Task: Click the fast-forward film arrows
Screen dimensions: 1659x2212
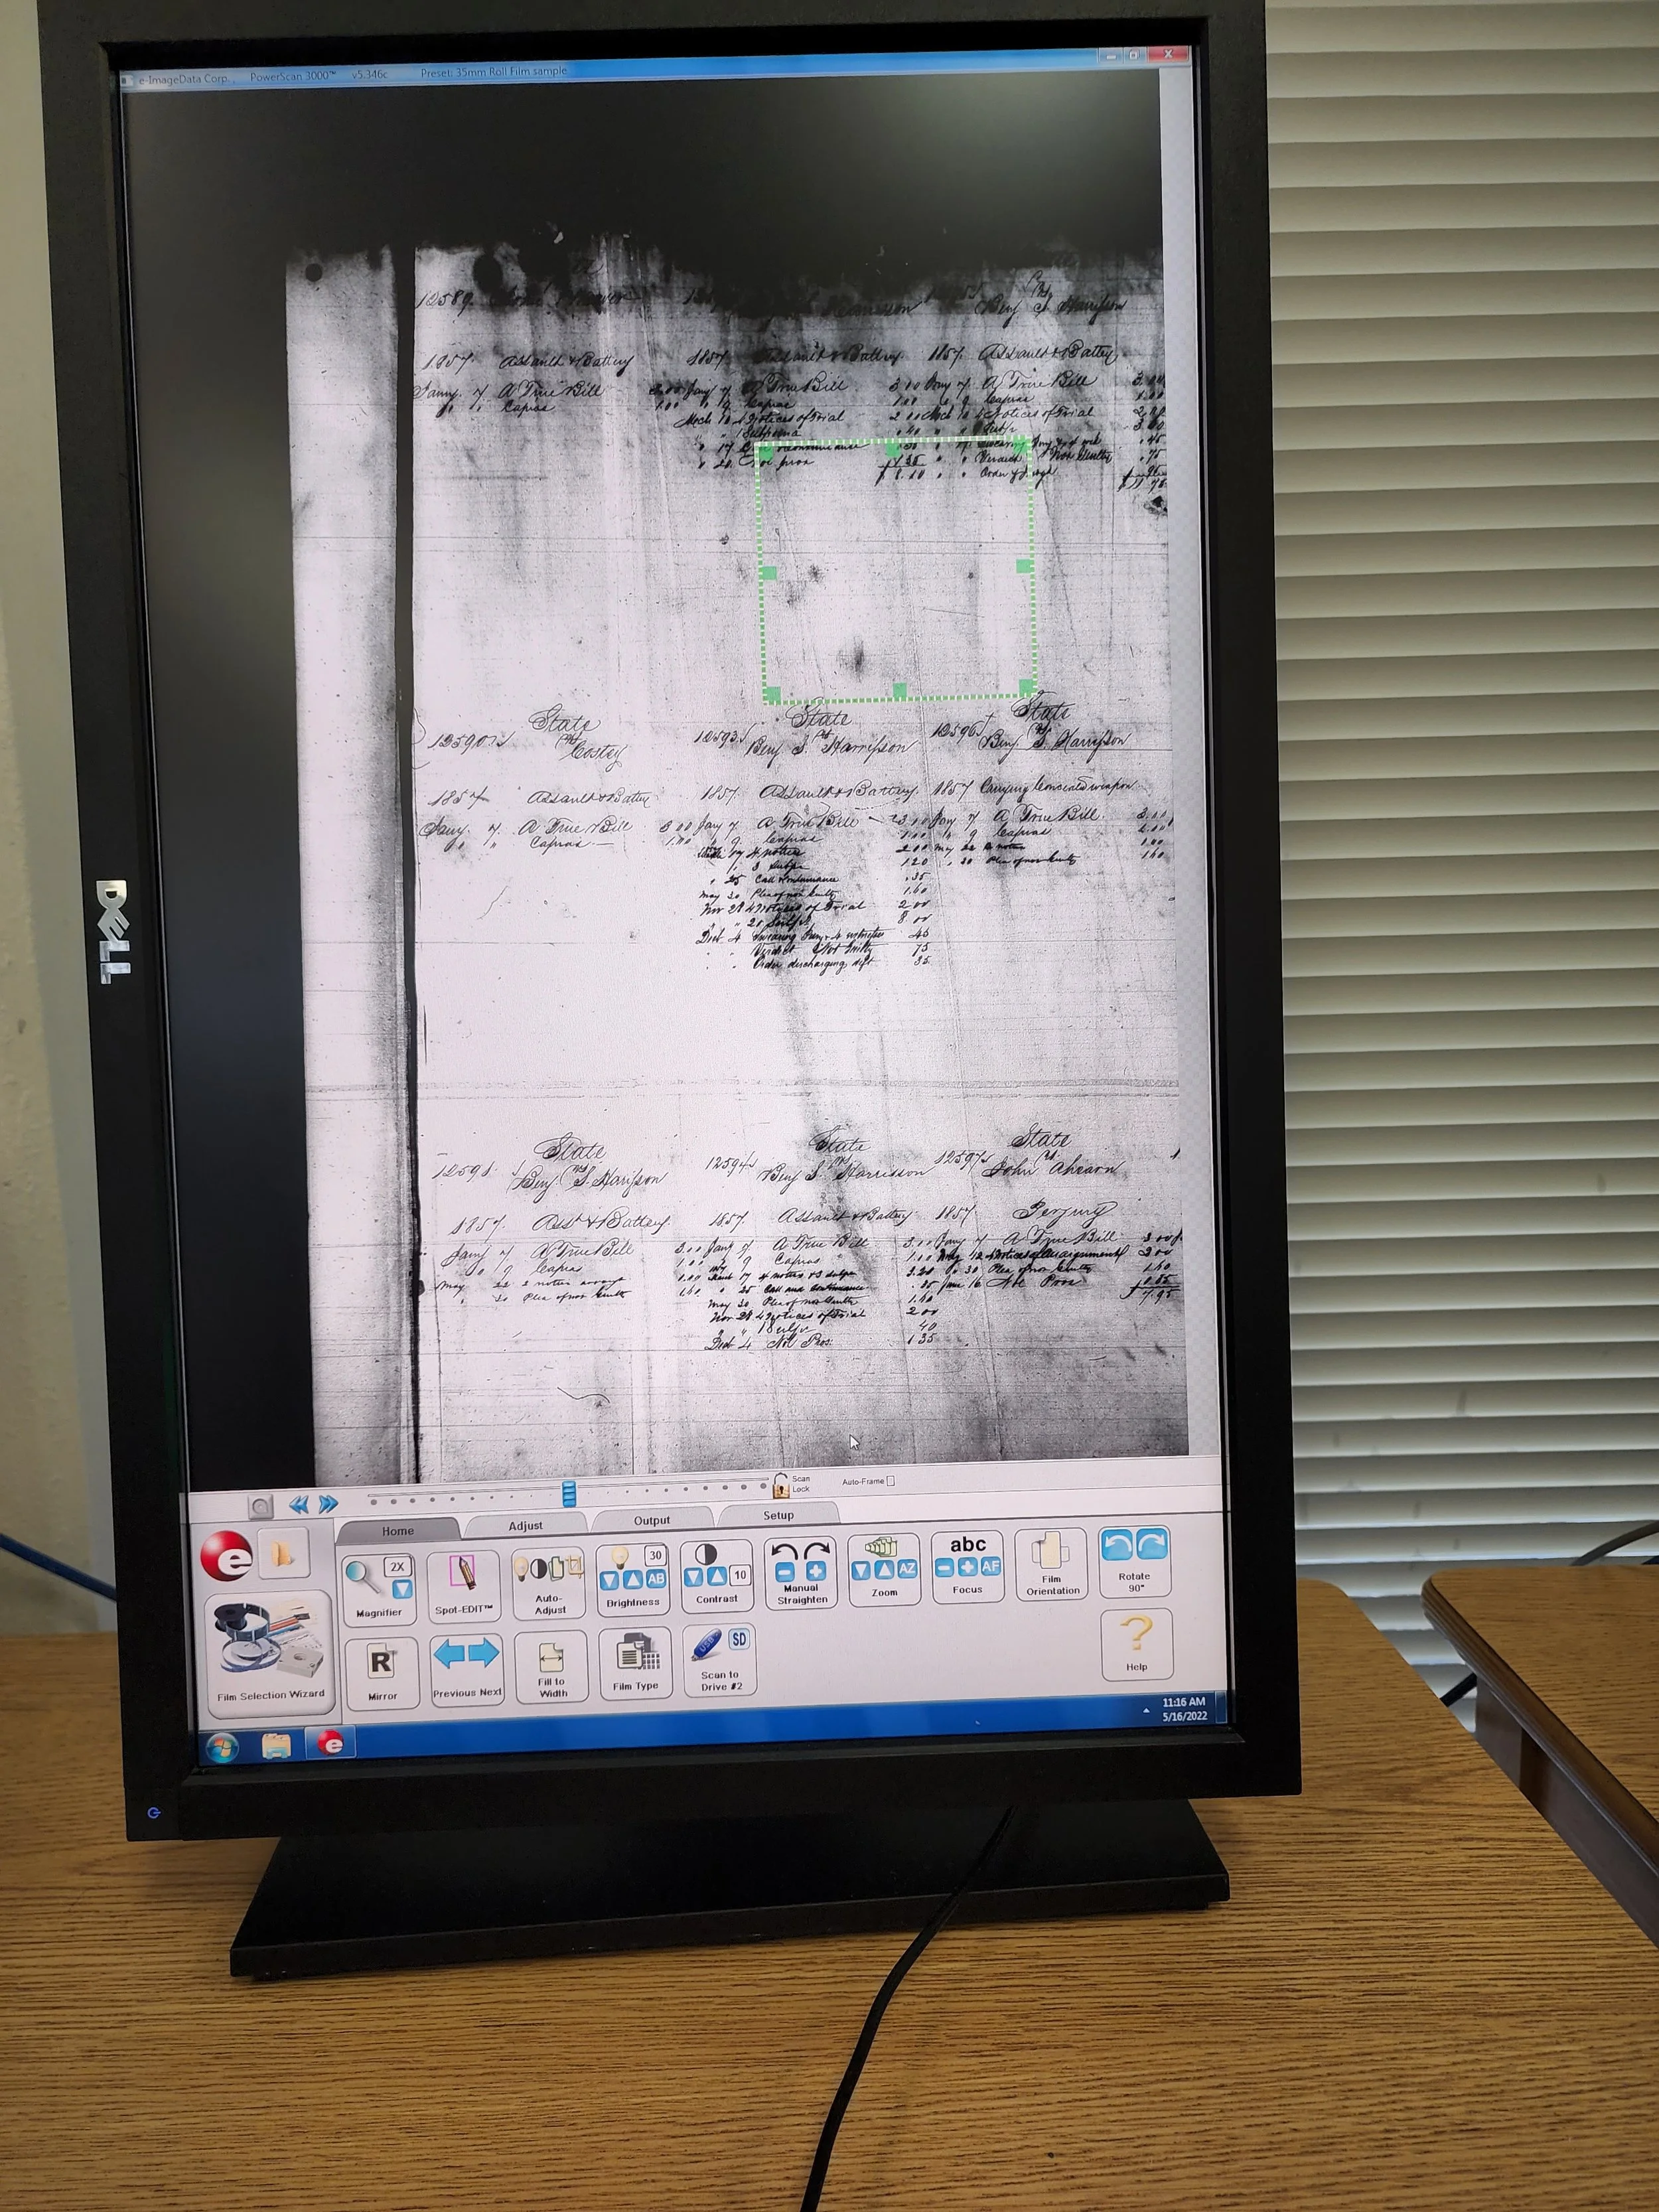Action: (x=328, y=1504)
